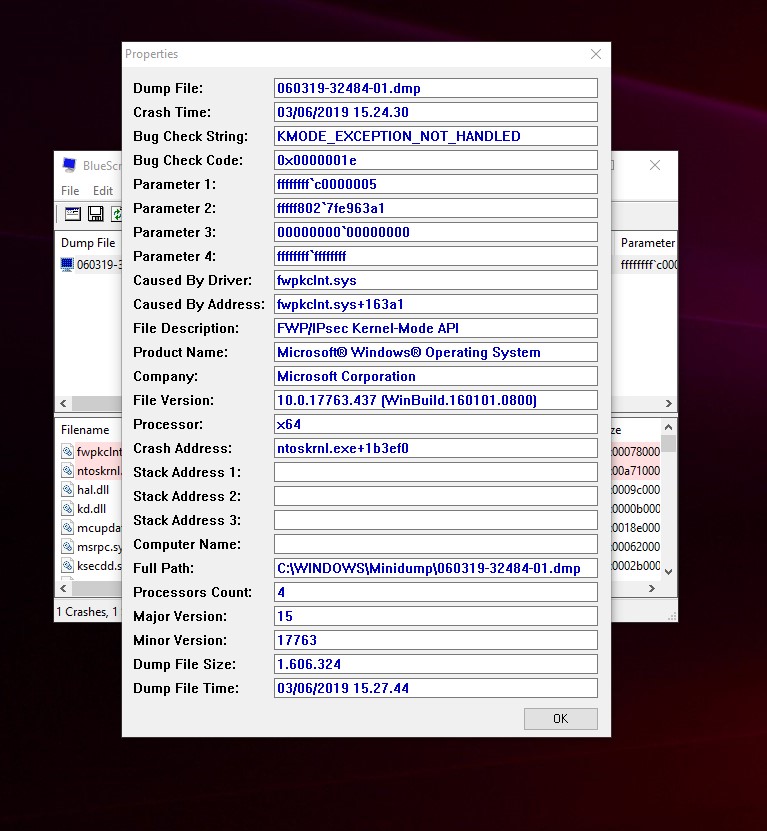Viewport: 767px width, 831px height.
Task: Click OK in the Properties dialog
Action: (560, 719)
